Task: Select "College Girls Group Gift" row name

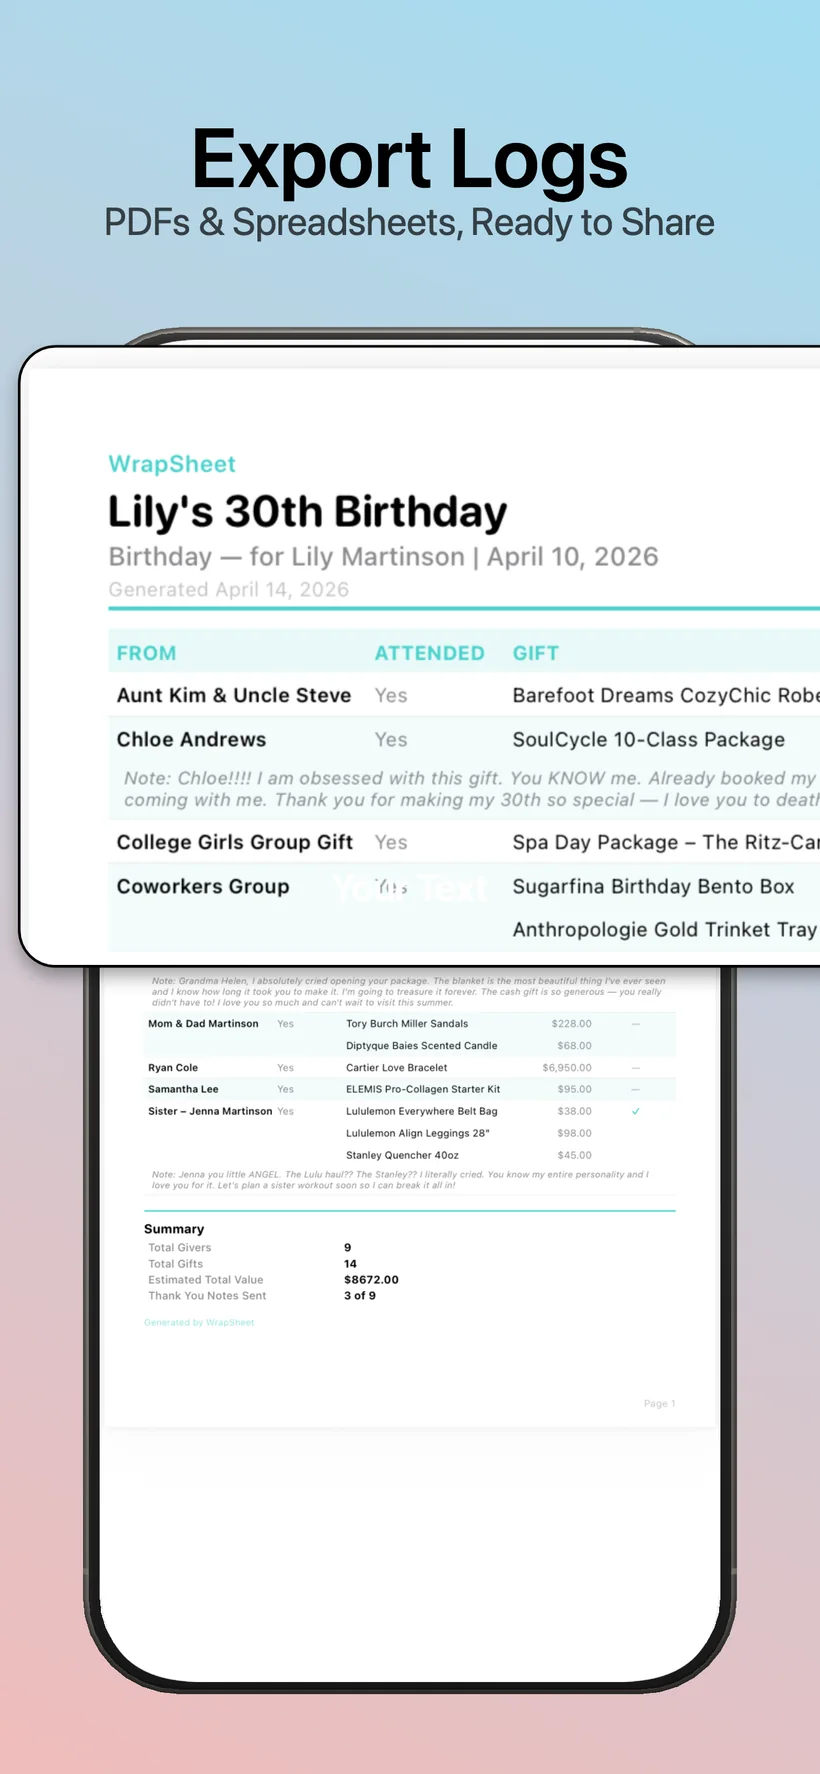Action: tap(235, 842)
